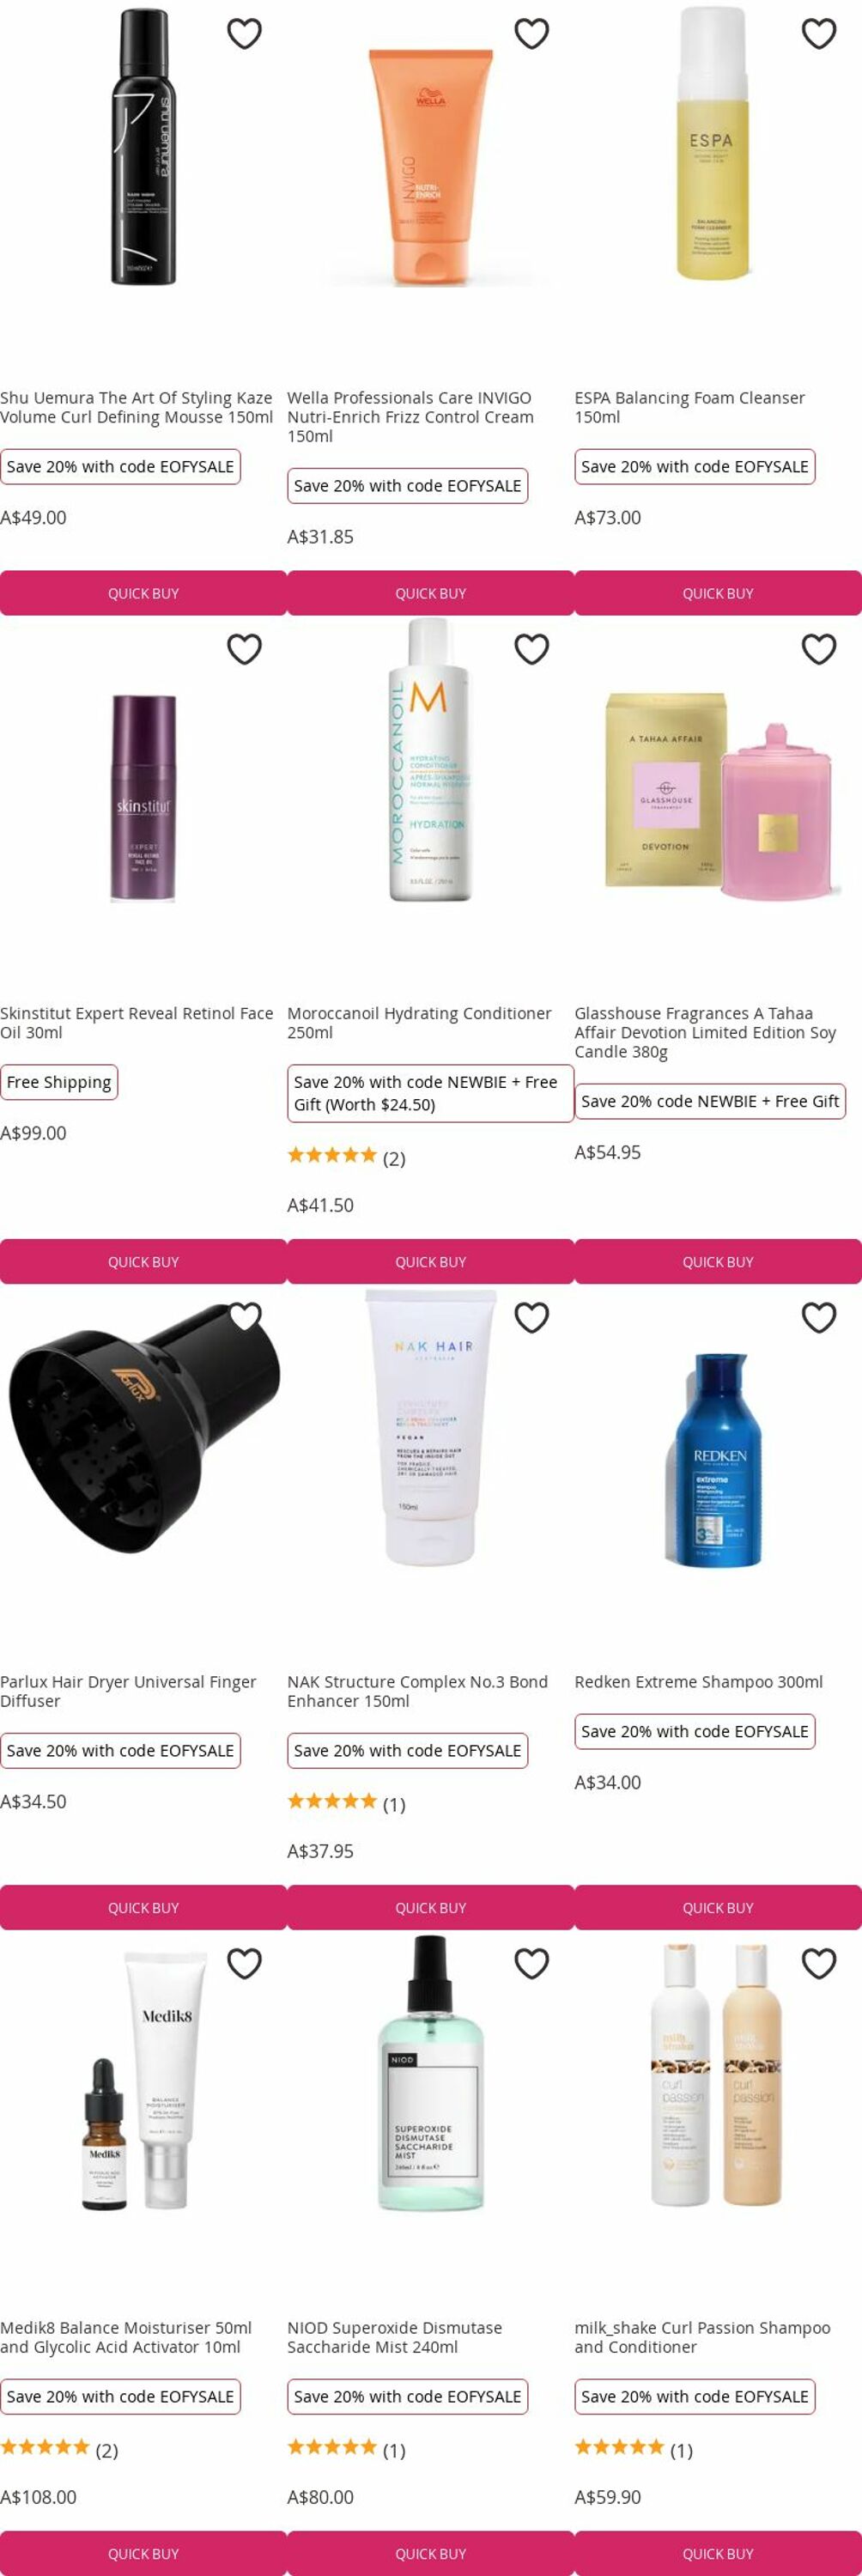Wishlist heart for ESPA Balancing Foam Cleanser
The image size is (862, 2576).
pyautogui.click(x=819, y=34)
